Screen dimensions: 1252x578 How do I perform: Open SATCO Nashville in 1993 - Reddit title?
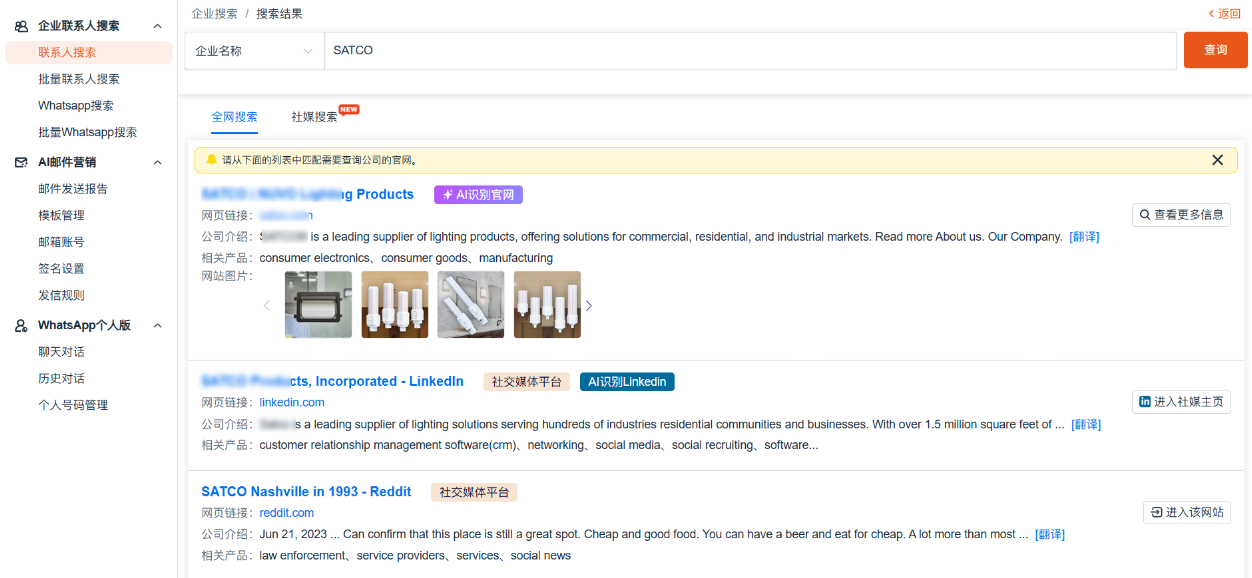coord(306,492)
